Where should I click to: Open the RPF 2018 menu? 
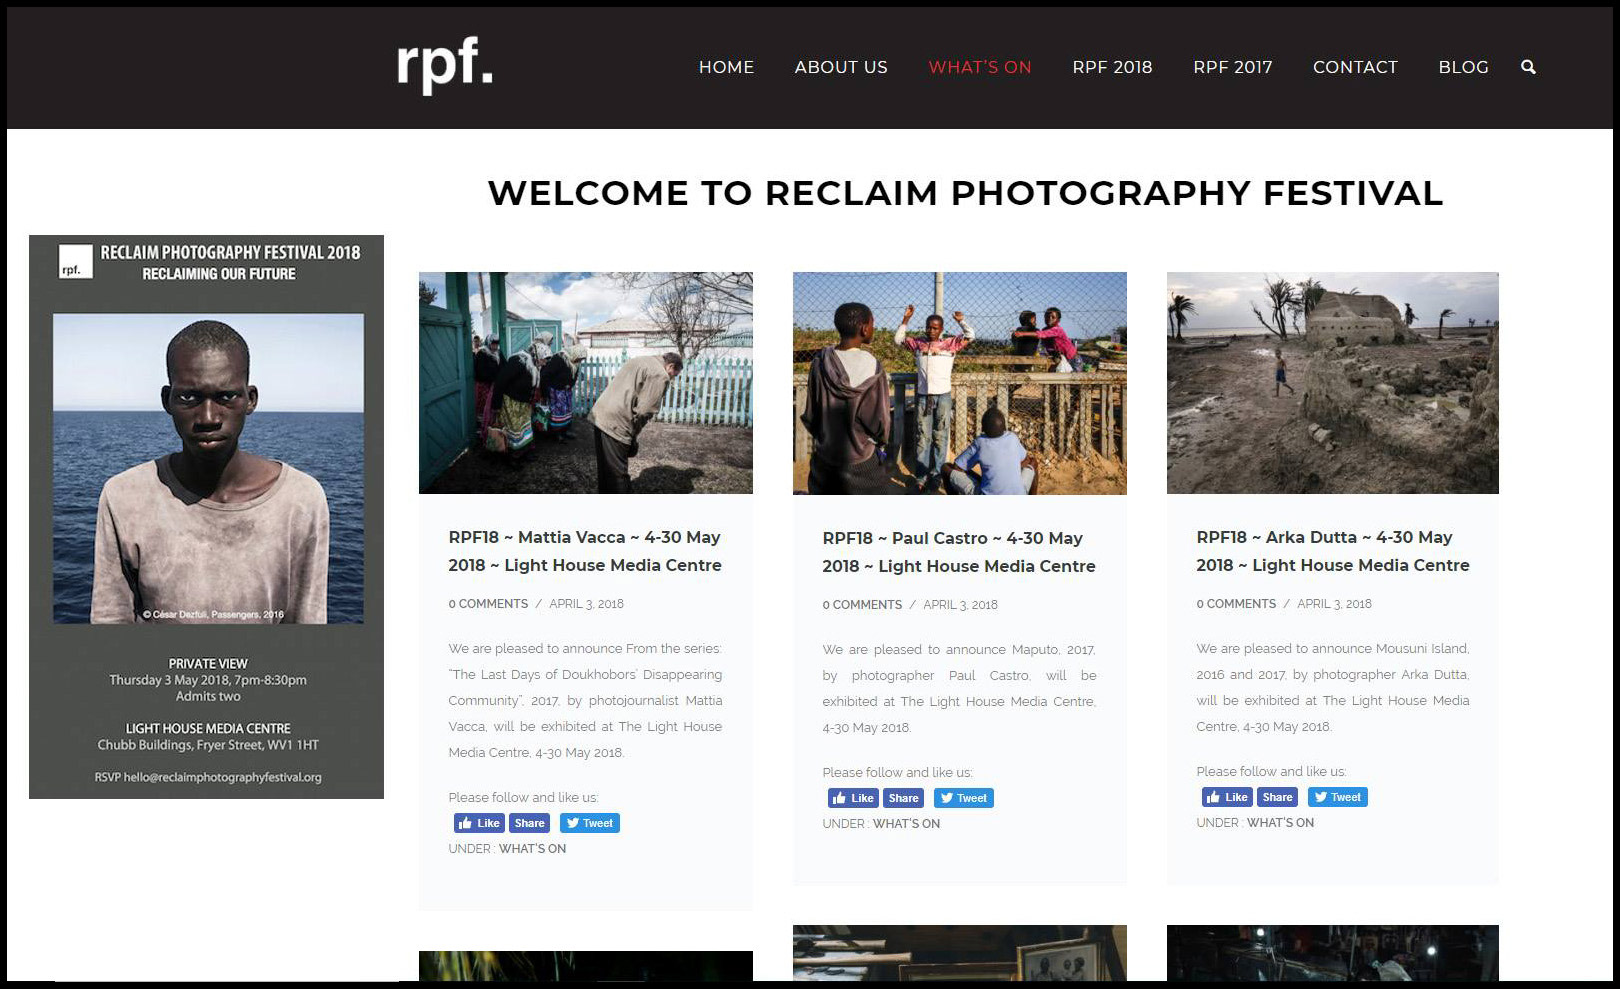pyautogui.click(x=1112, y=67)
